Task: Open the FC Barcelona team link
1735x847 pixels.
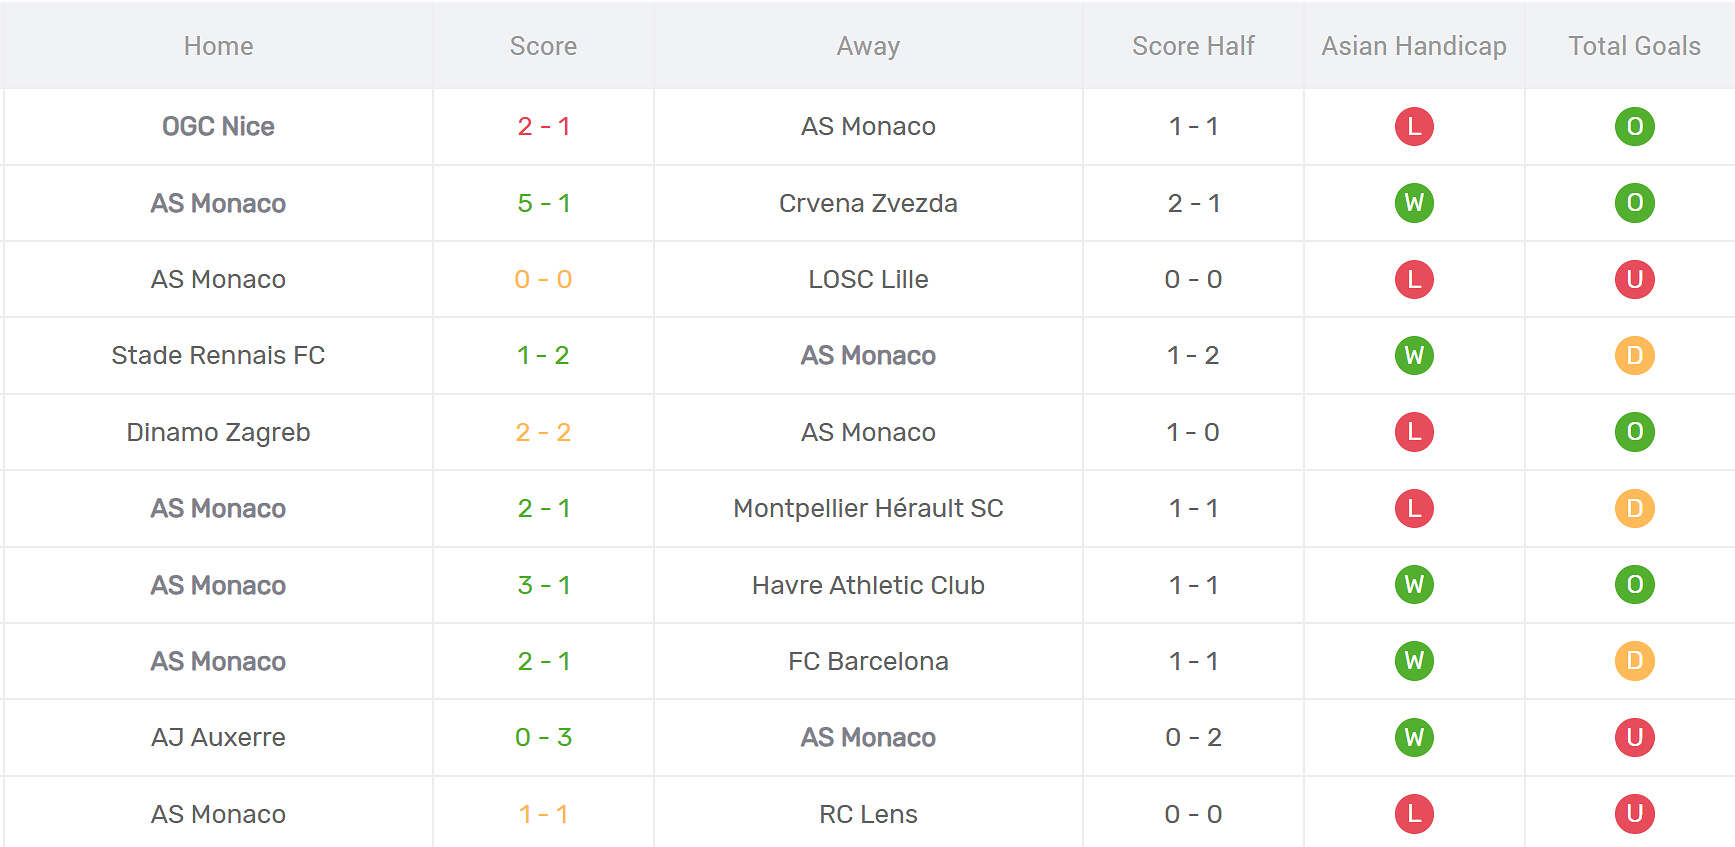Action: [x=868, y=661]
